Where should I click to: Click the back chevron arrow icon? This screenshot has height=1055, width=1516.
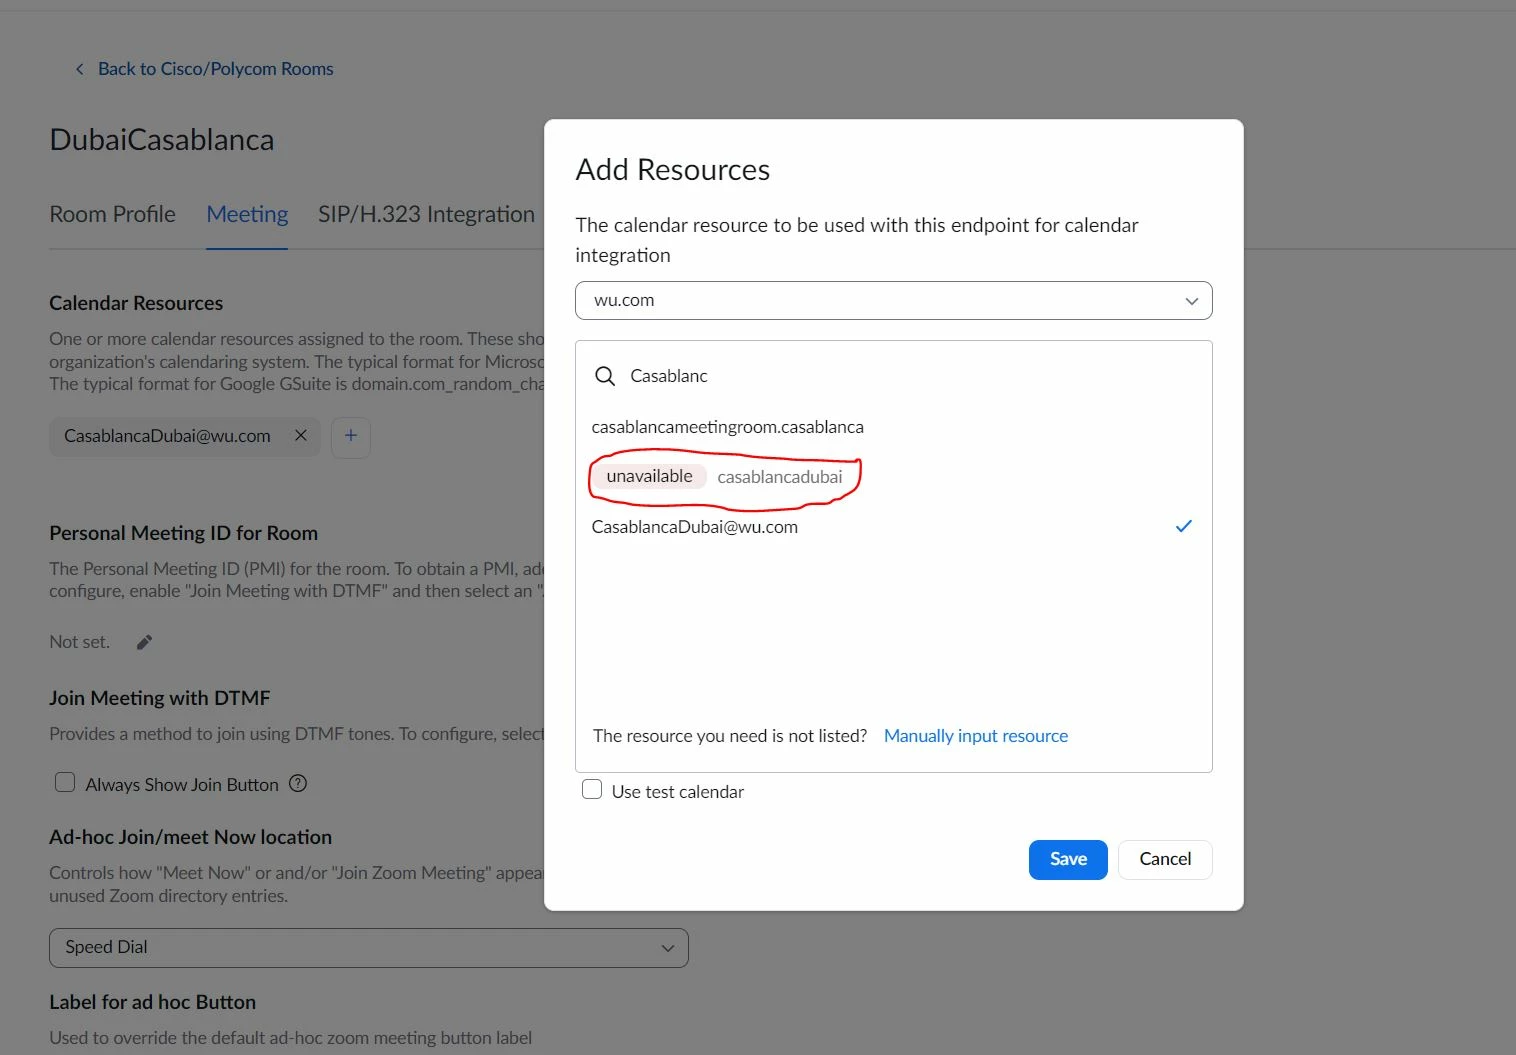coord(80,69)
